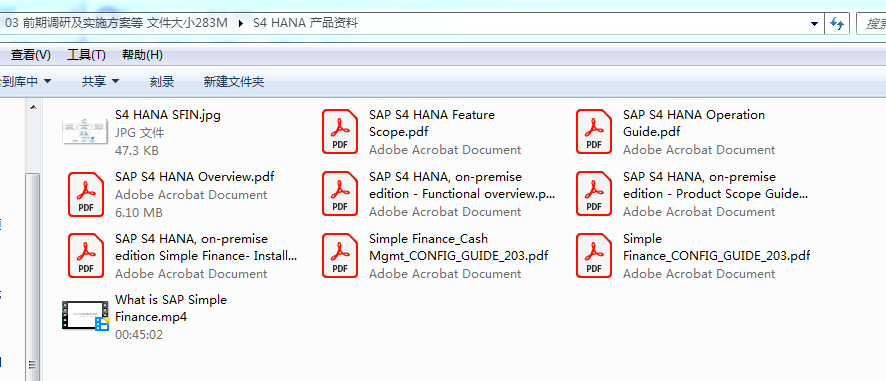Click the S4 HANA 产品资料 breadcrumb segment

click(x=305, y=24)
